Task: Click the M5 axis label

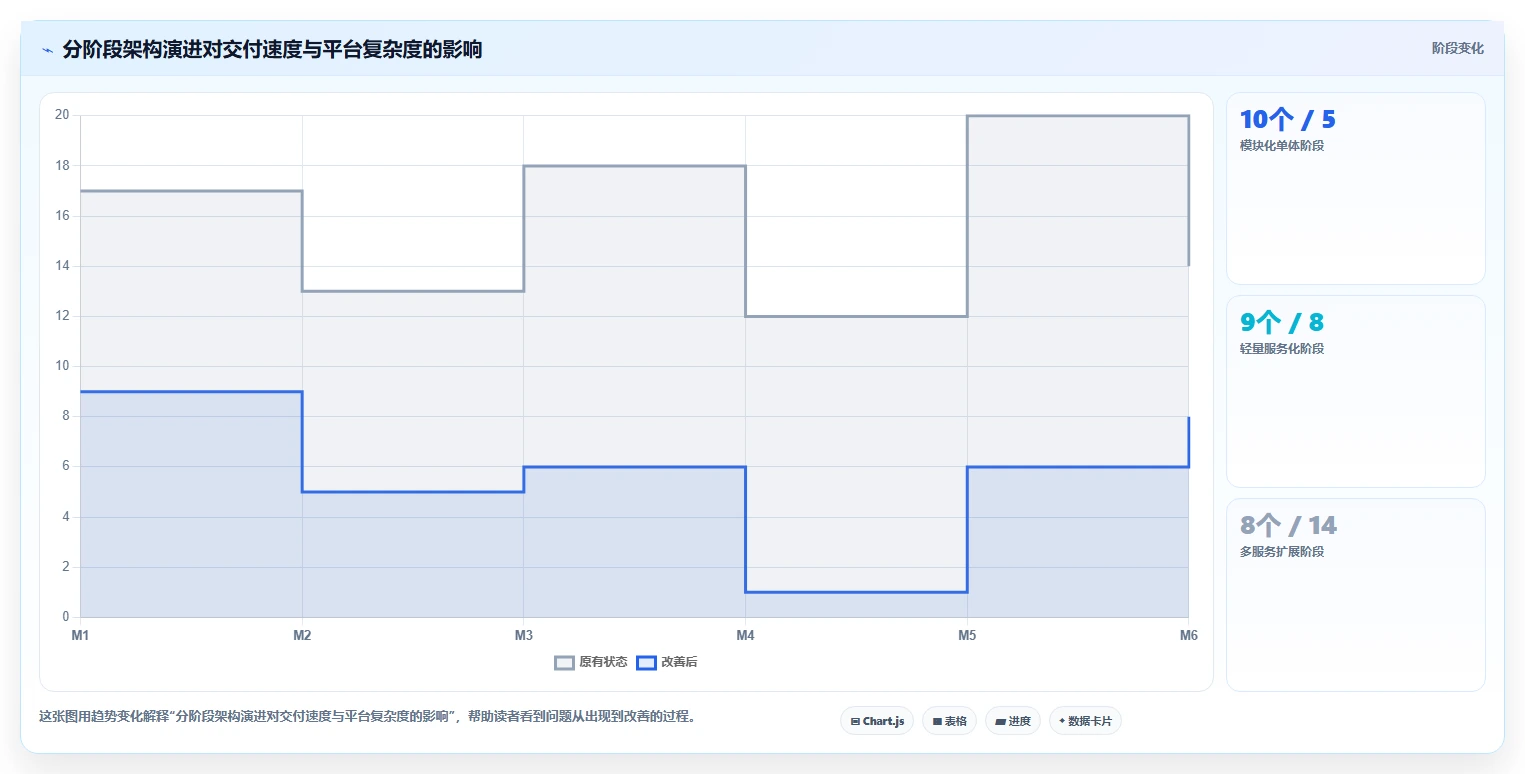Action: (967, 635)
